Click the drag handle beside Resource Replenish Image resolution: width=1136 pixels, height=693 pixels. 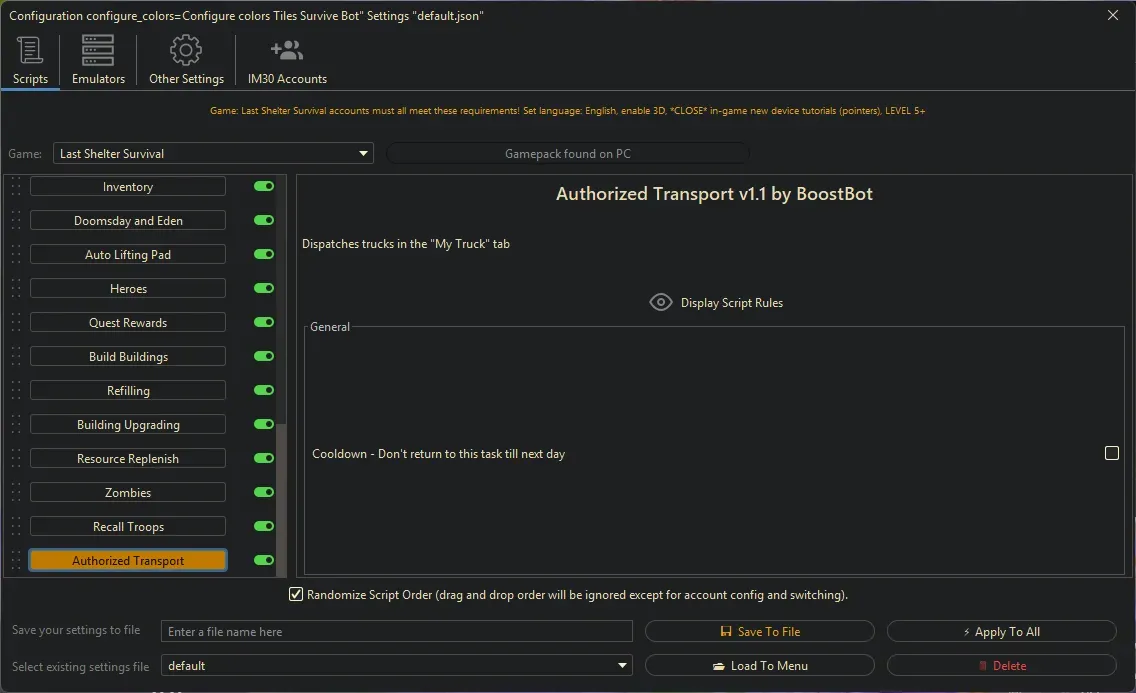tap(16, 459)
